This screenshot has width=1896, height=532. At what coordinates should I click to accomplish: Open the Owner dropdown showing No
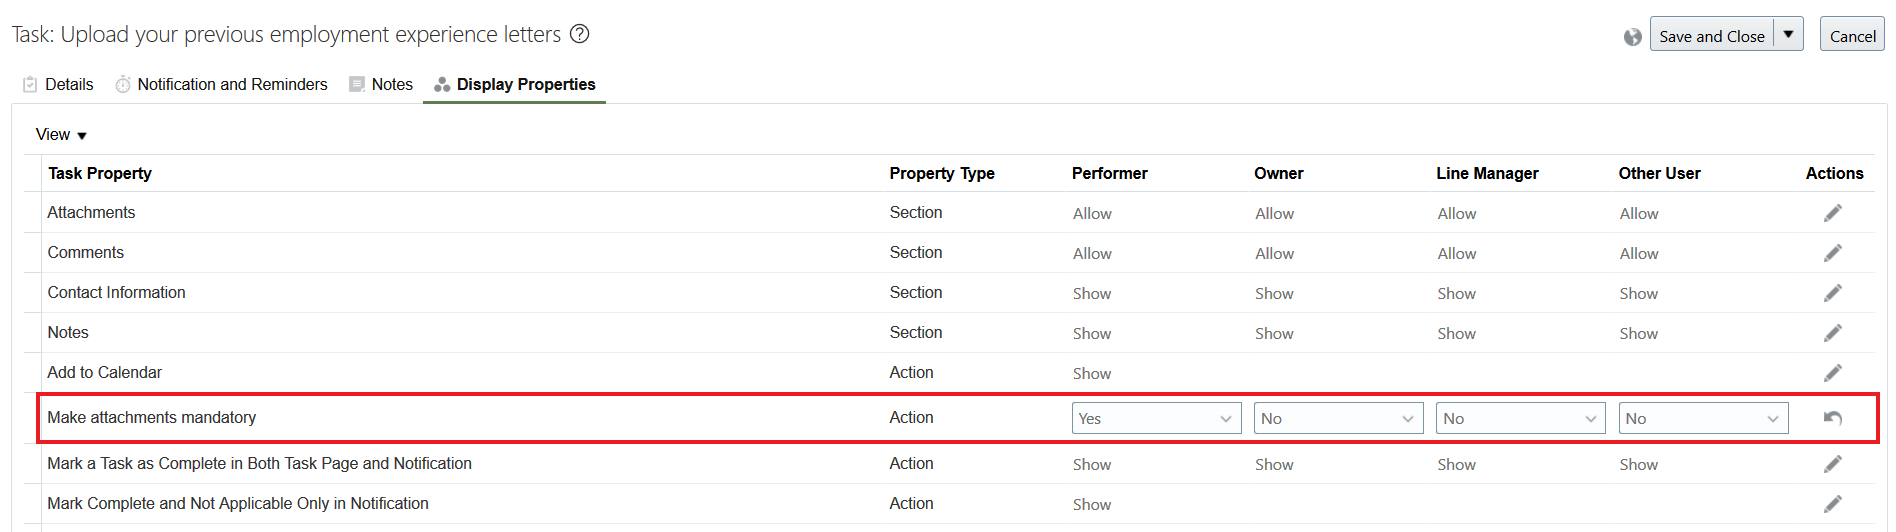click(1338, 418)
